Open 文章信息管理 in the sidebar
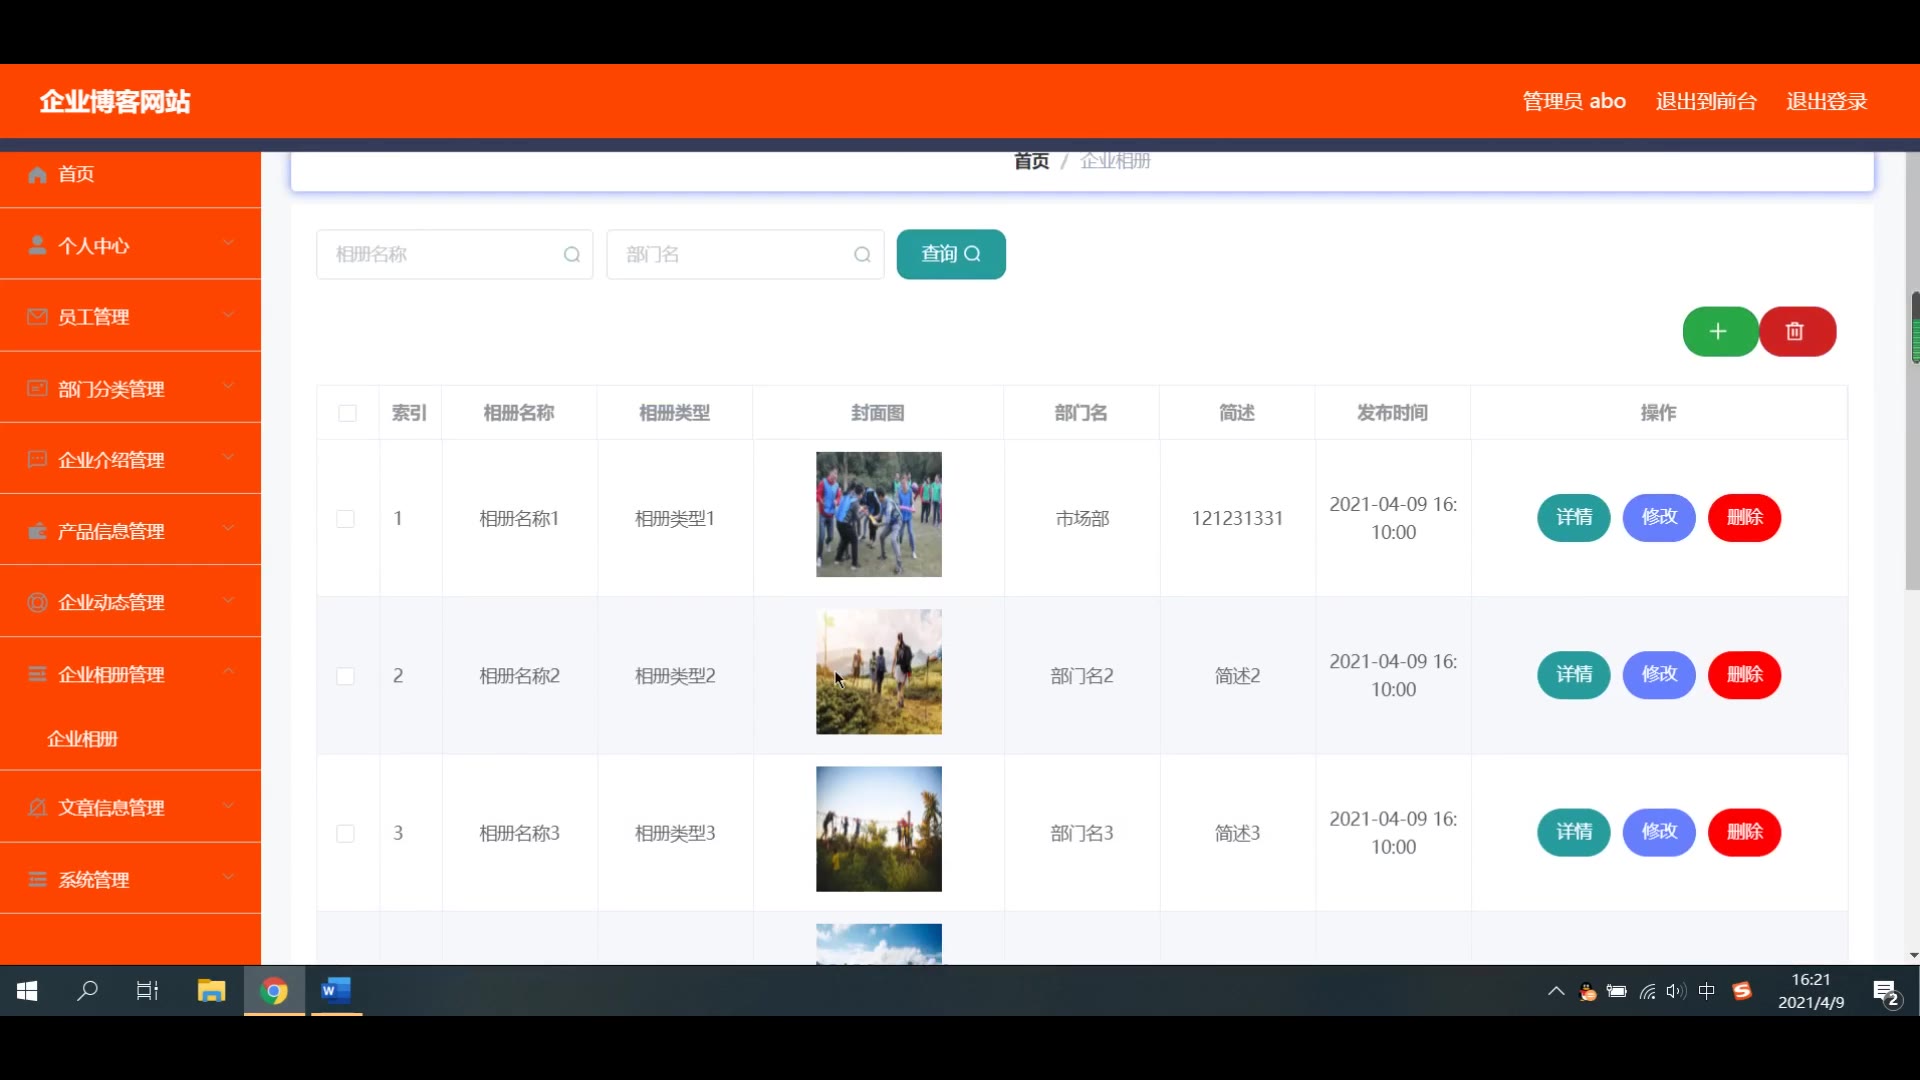Image resolution: width=1920 pixels, height=1080 pixels. pyautogui.click(x=112, y=807)
